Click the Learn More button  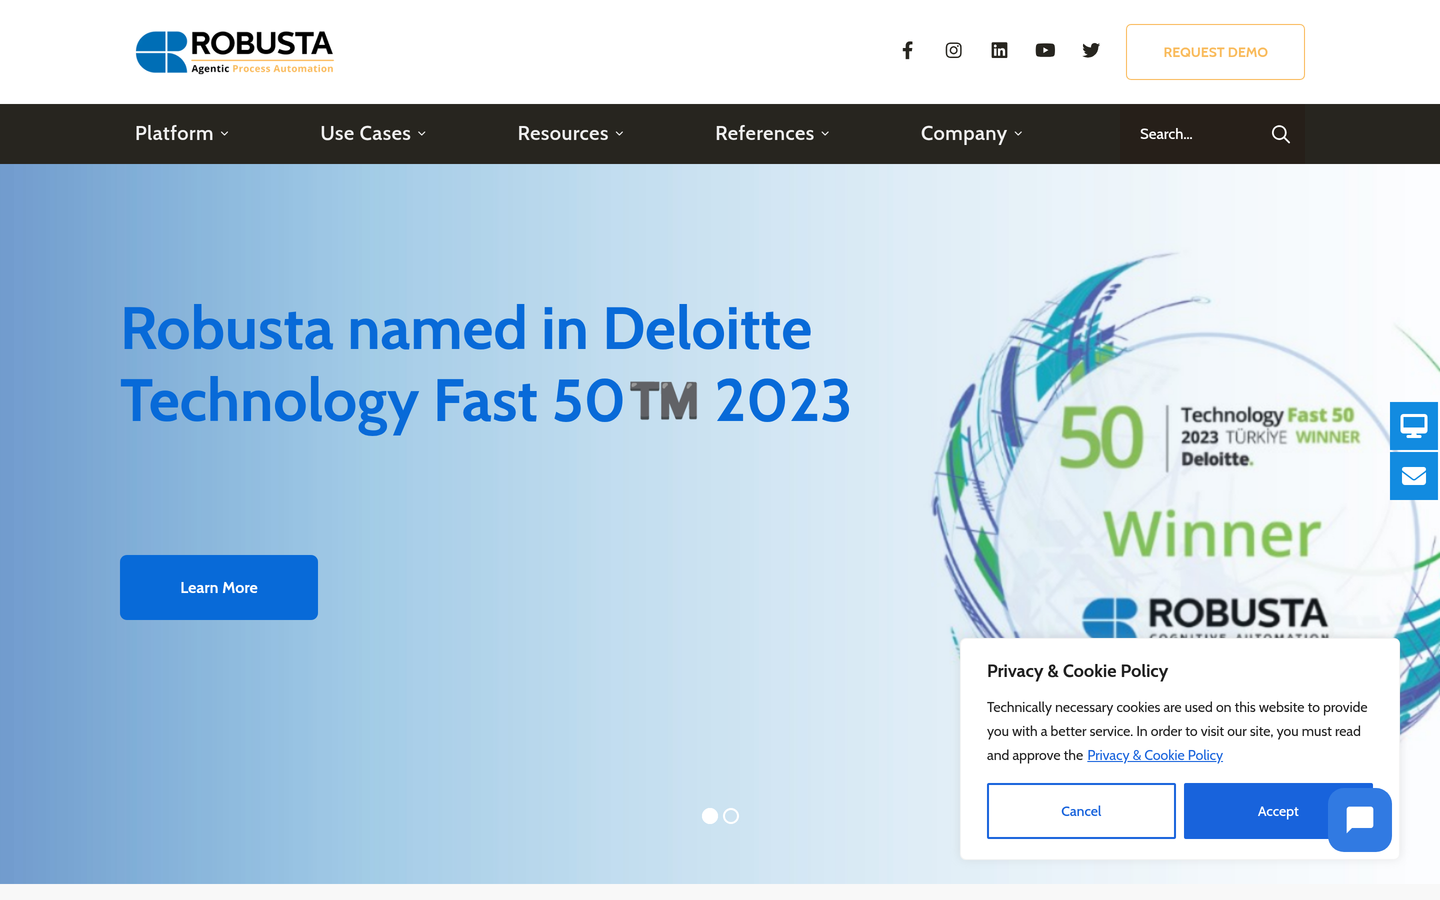pos(219,587)
